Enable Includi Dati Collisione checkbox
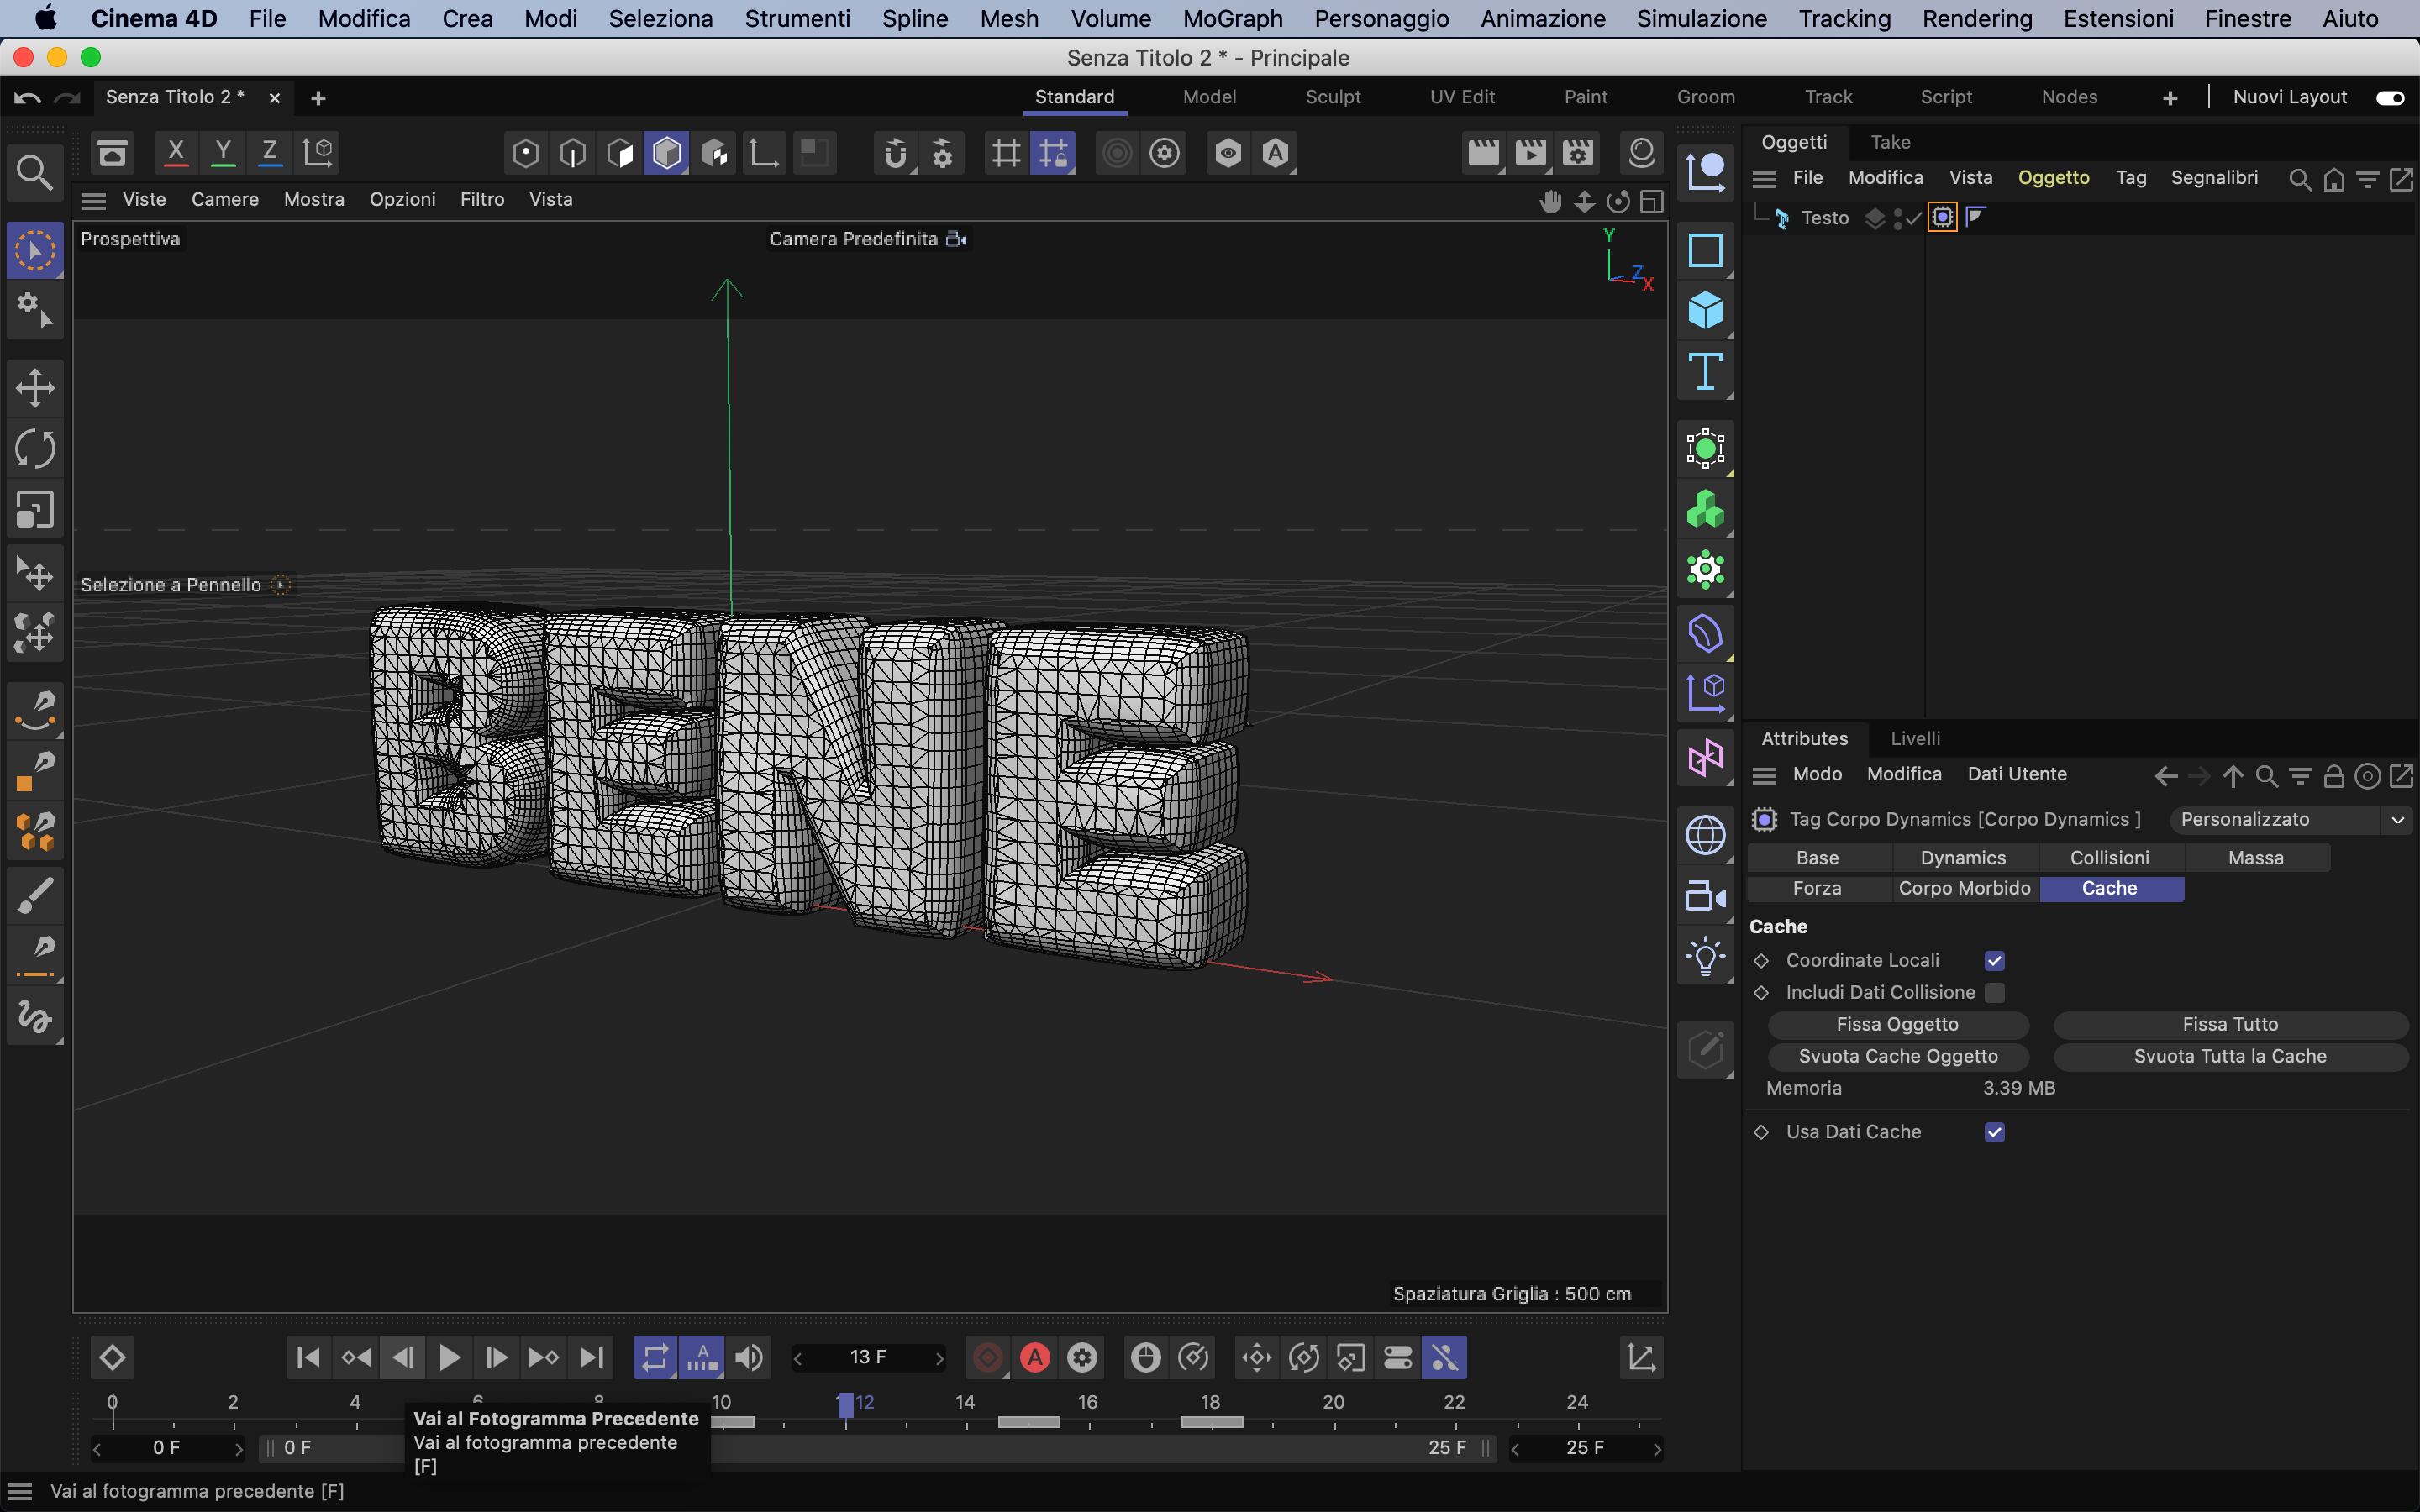 tap(1994, 992)
